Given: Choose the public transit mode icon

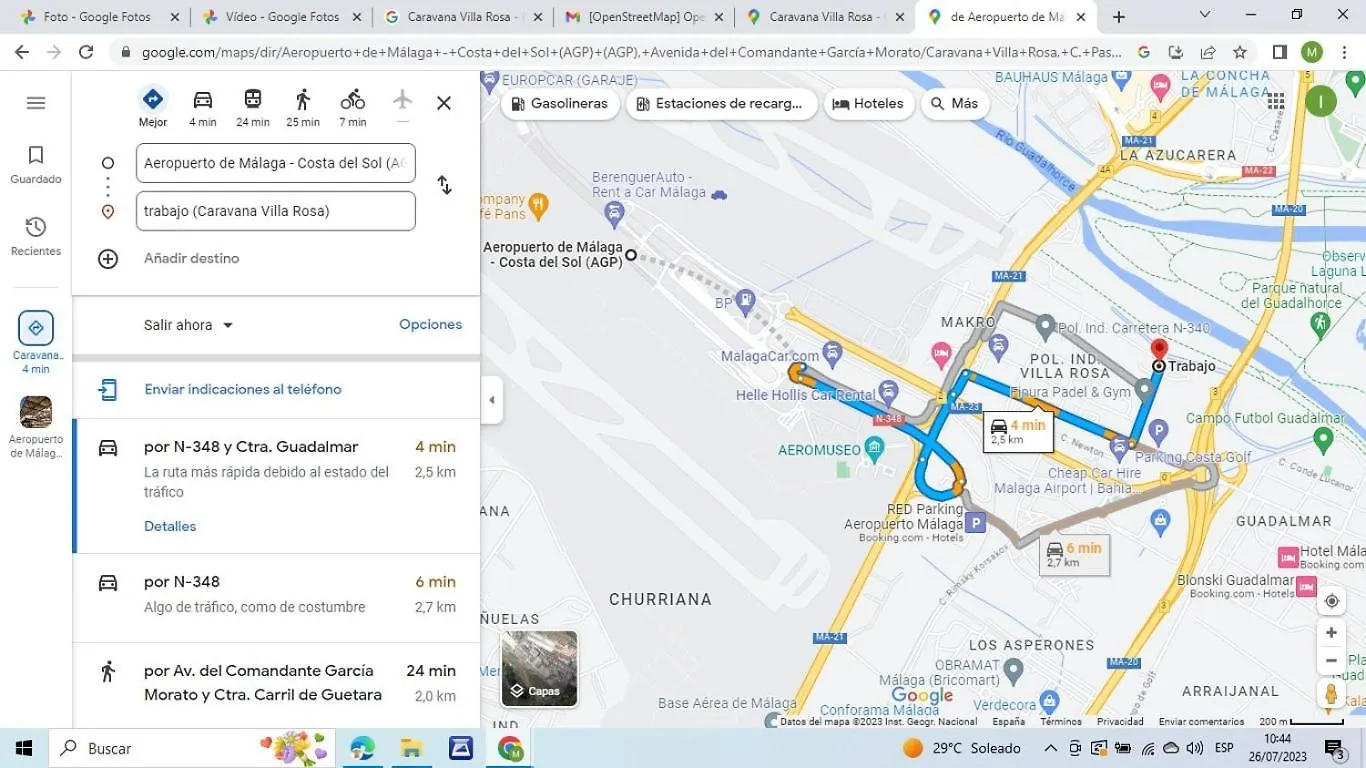Looking at the screenshot, I should [253, 100].
